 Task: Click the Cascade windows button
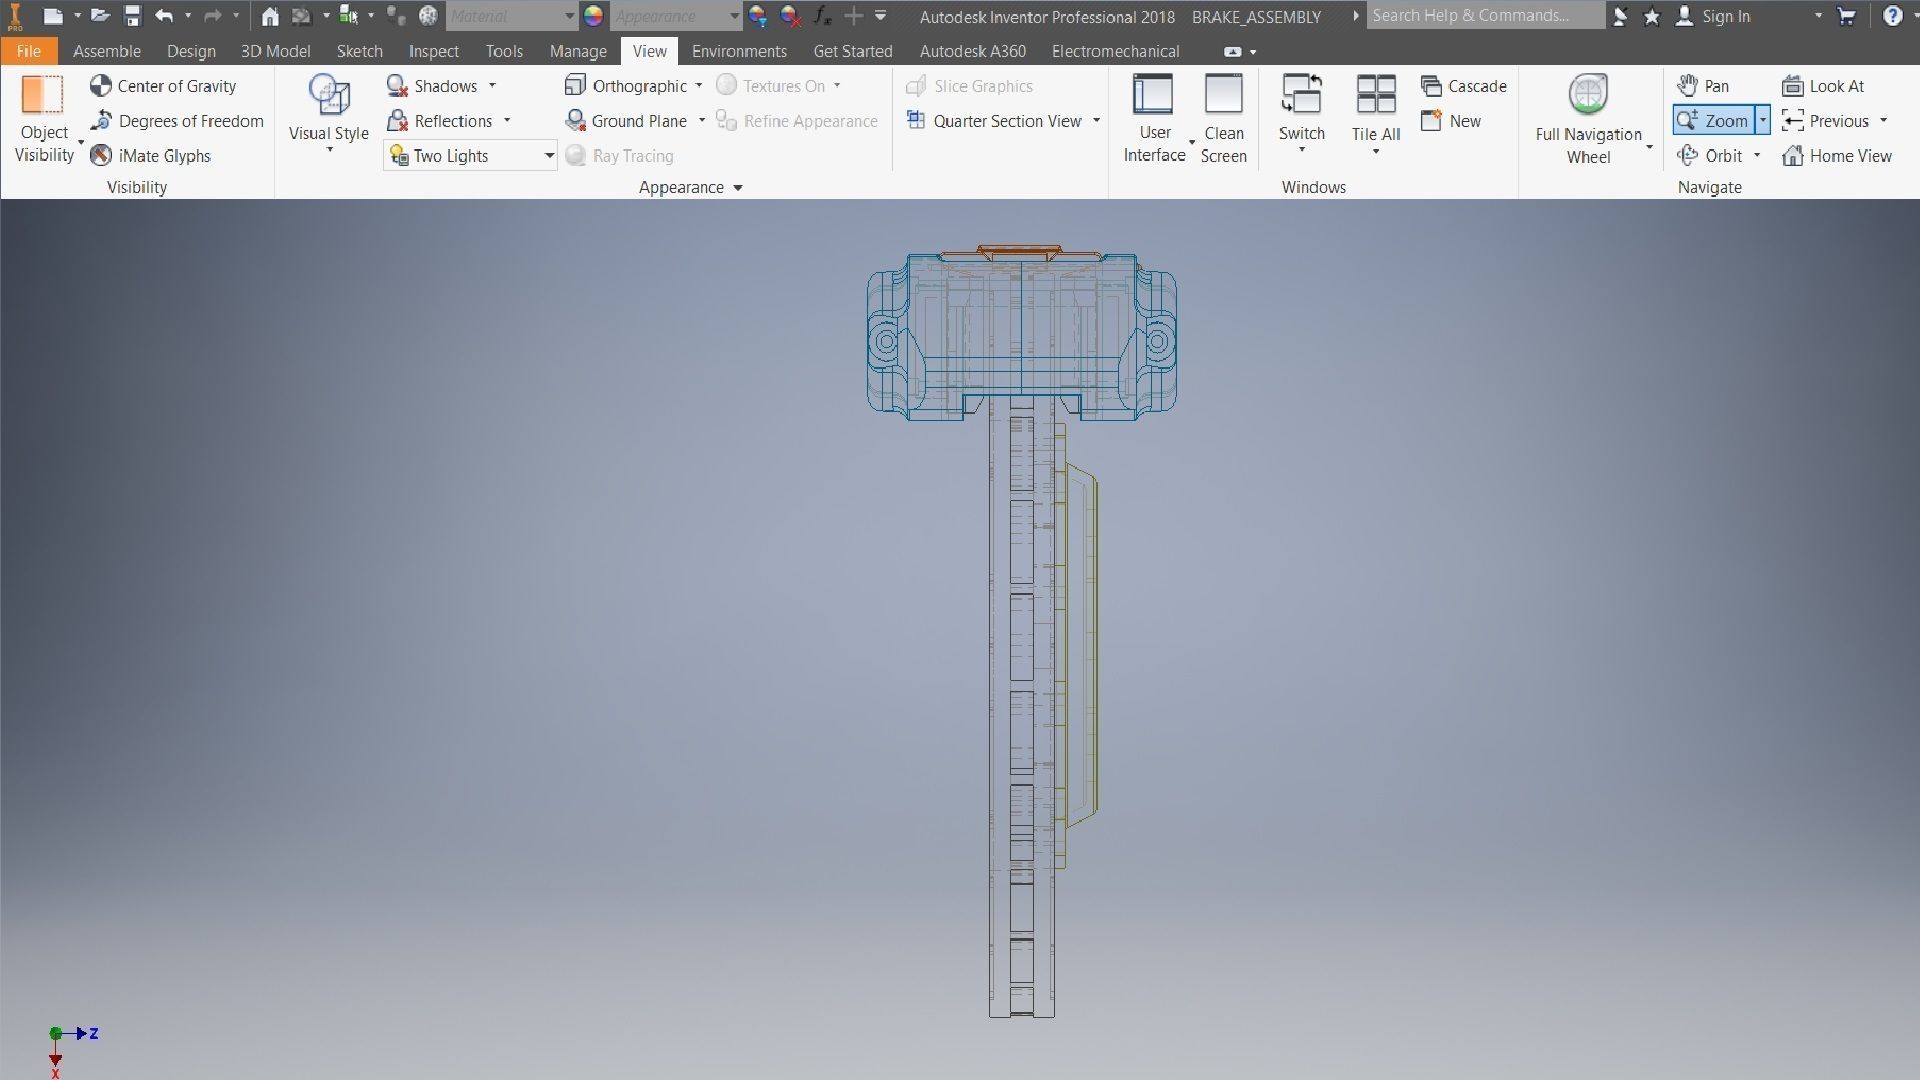(1464, 86)
